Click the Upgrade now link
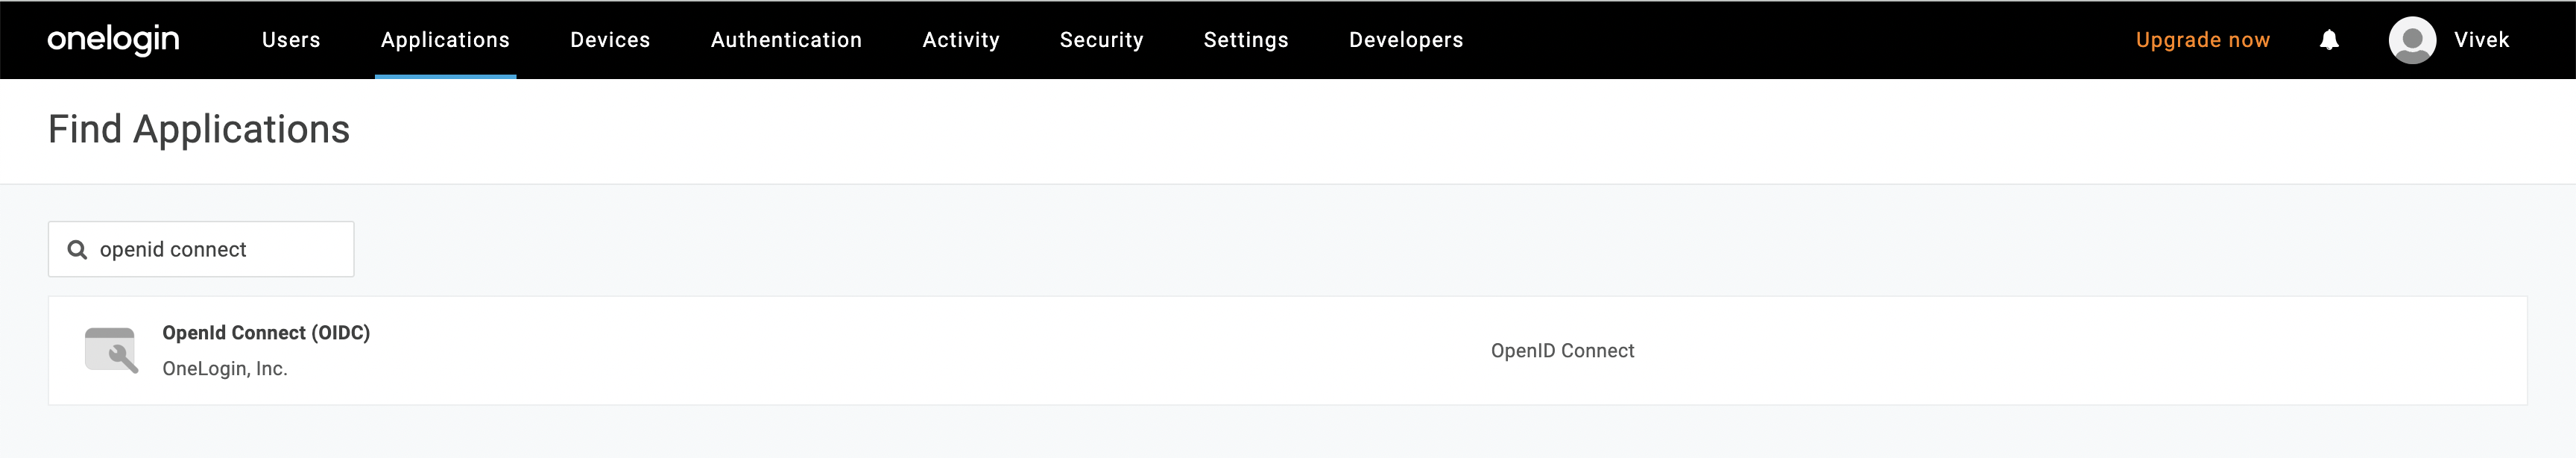The height and width of the screenshot is (458, 2576). tap(2202, 39)
